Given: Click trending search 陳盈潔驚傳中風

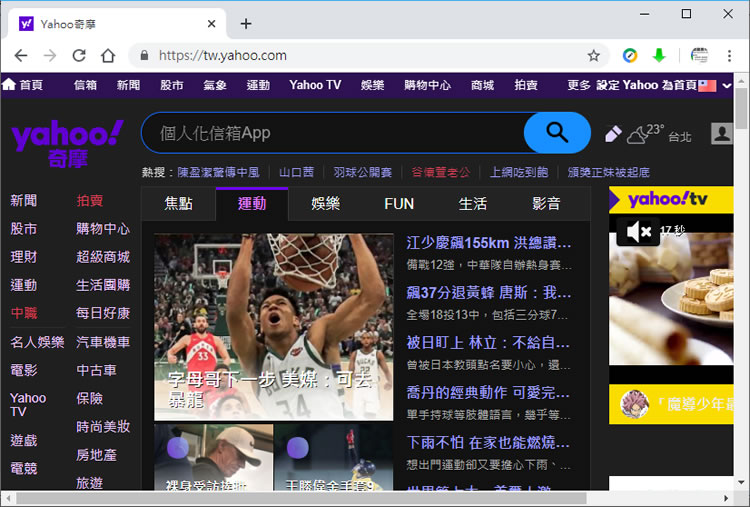Looking at the screenshot, I should [x=219, y=172].
